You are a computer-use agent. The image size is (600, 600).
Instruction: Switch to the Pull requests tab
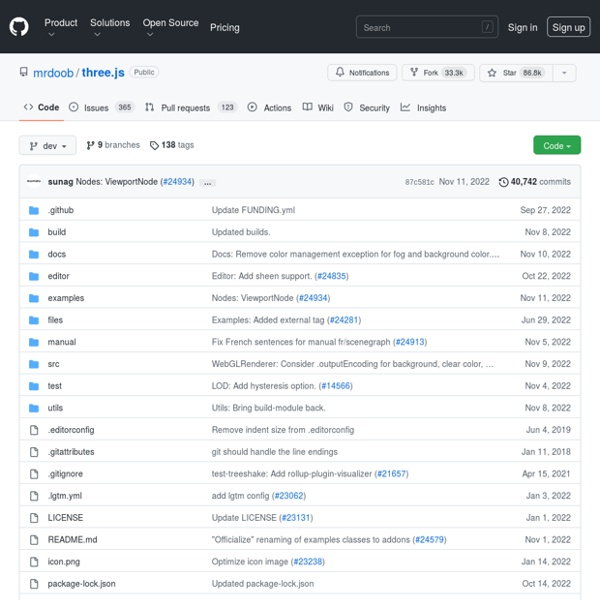point(191,108)
